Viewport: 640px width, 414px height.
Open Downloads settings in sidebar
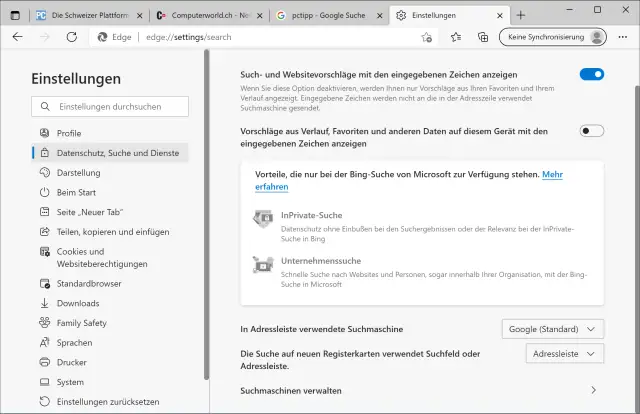pyautogui.click(x=77, y=303)
